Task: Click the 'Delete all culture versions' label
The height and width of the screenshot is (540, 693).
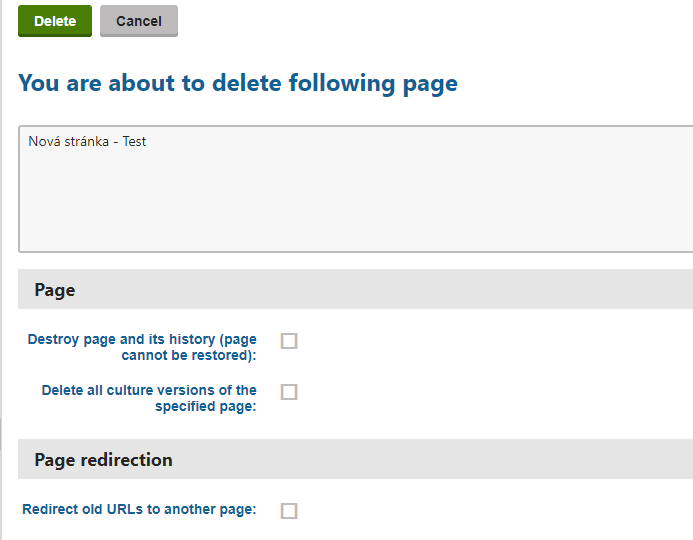Action: (x=149, y=390)
